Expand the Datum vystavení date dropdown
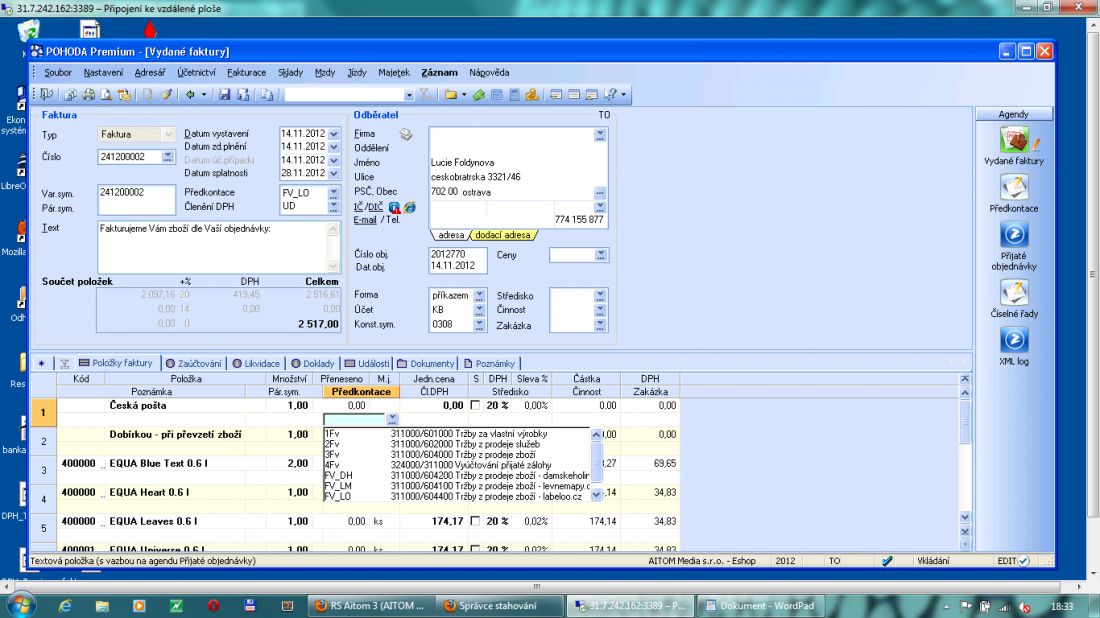This screenshot has height=618, width=1100. pos(334,134)
